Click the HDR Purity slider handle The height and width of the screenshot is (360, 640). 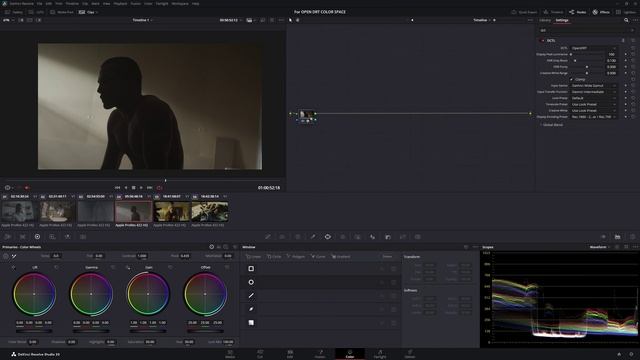coord(587,67)
